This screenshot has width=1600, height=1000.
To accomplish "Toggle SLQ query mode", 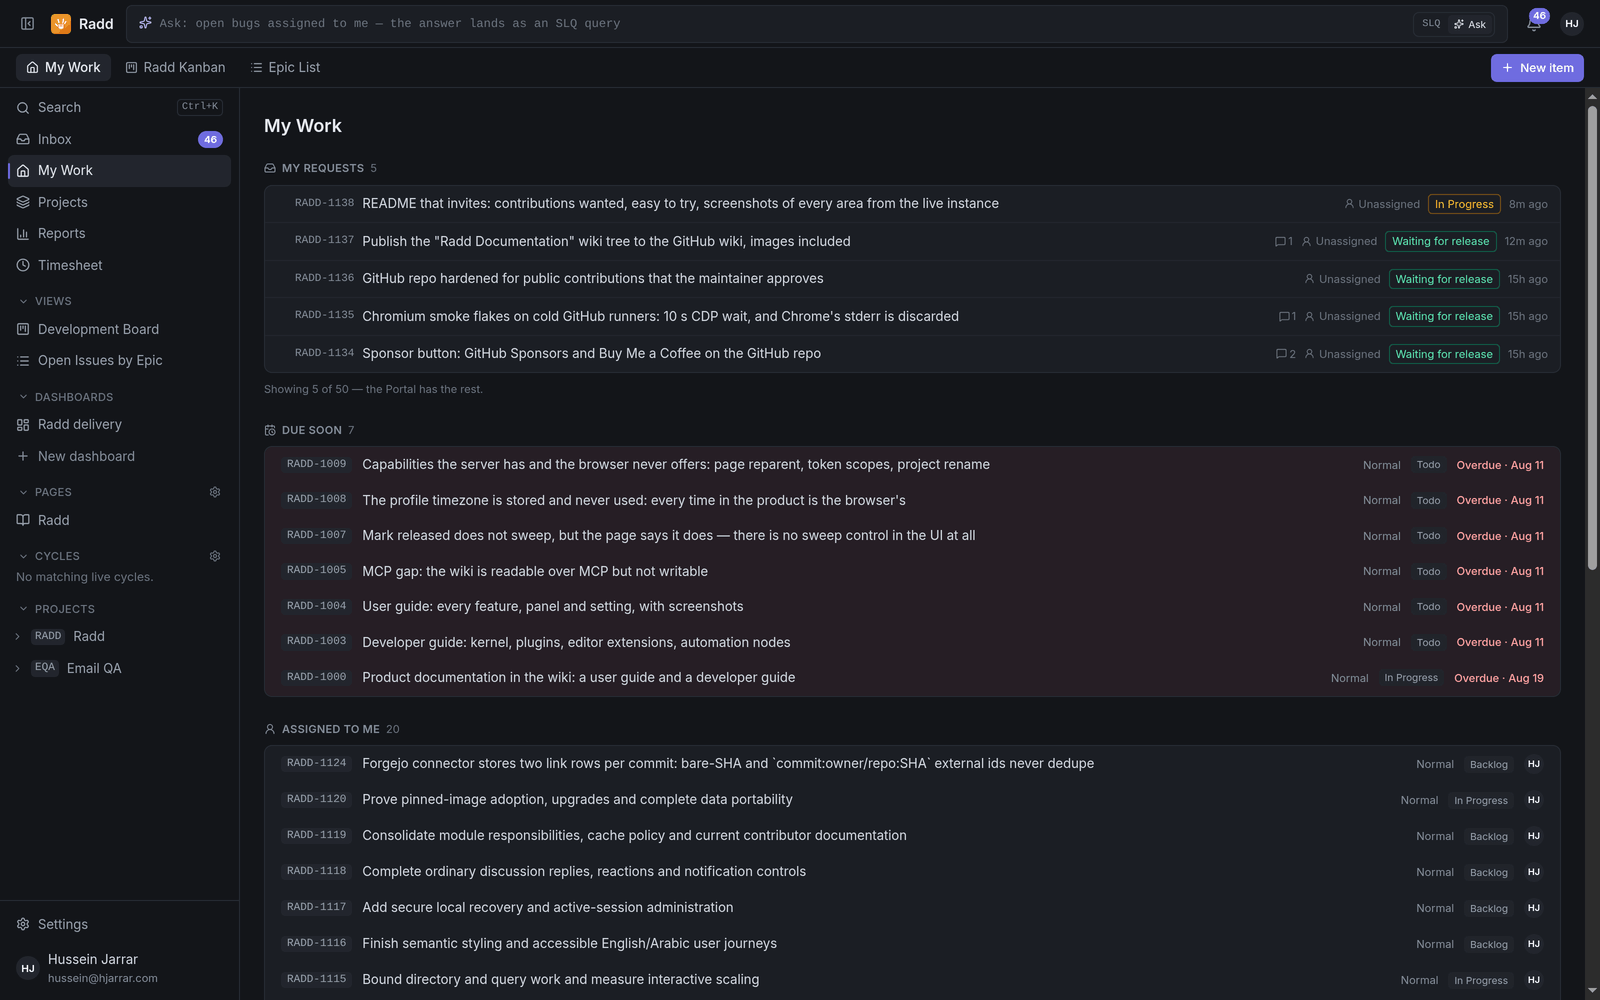I will point(1431,24).
